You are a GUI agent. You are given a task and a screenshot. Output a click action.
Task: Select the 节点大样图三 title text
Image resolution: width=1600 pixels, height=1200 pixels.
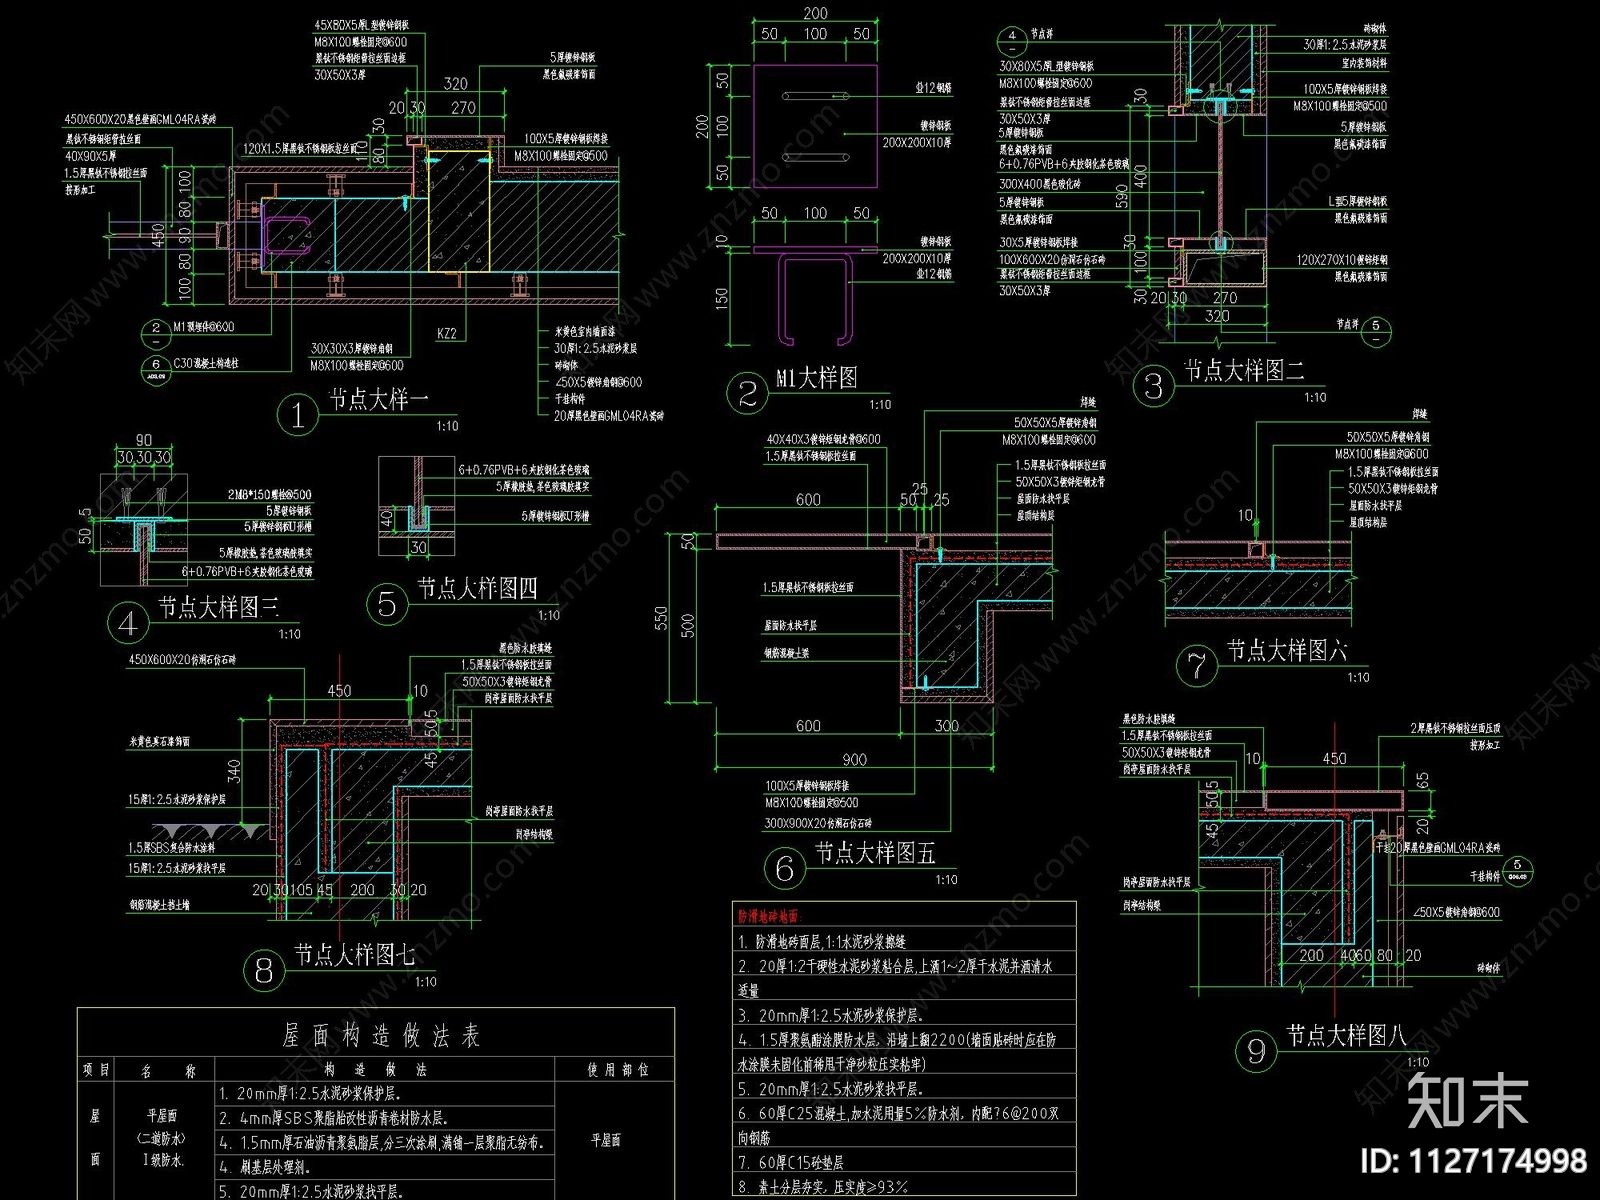[x=218, y=607]
